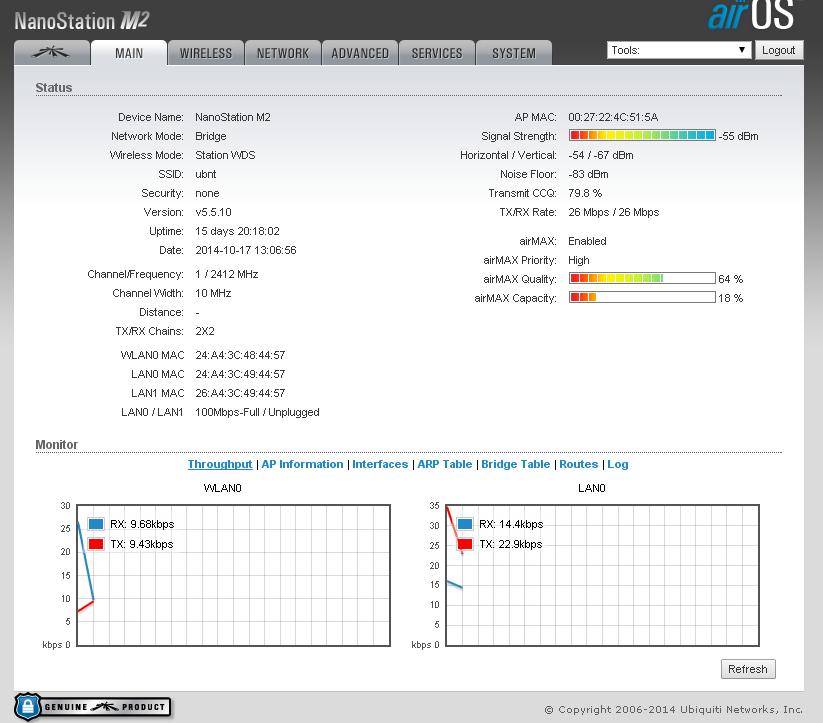Click the Network Mode value Bridge
823x723 pixels.
[211, 136]
